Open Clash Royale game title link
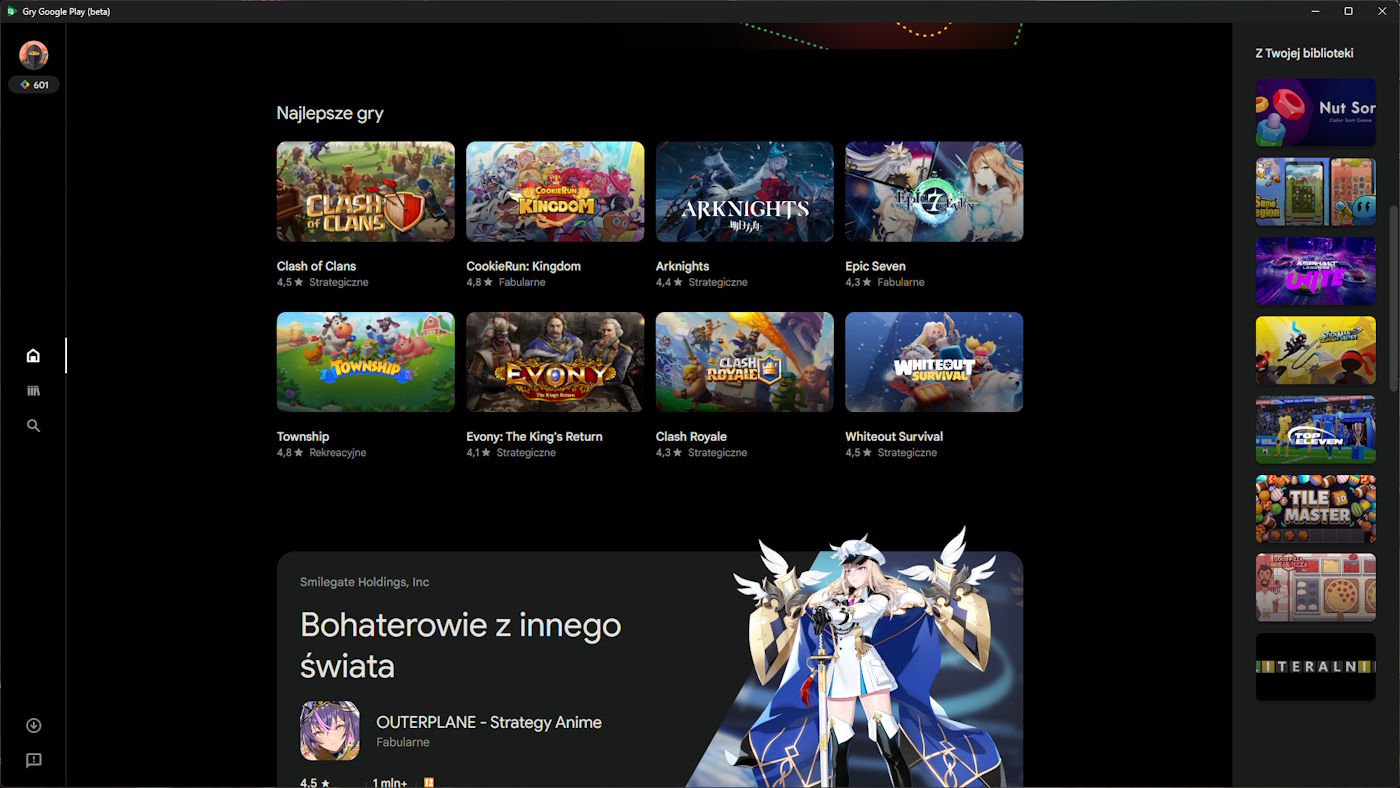 691,437
